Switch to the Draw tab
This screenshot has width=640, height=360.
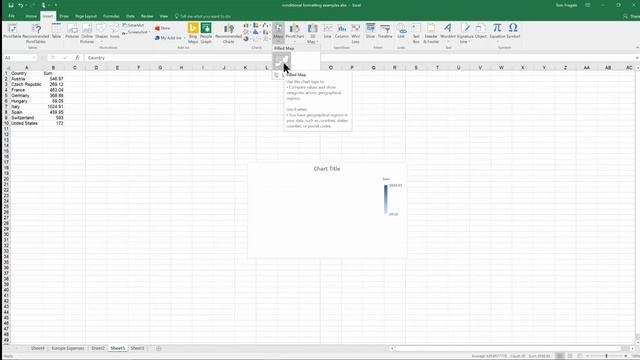[x=64, y=16]
